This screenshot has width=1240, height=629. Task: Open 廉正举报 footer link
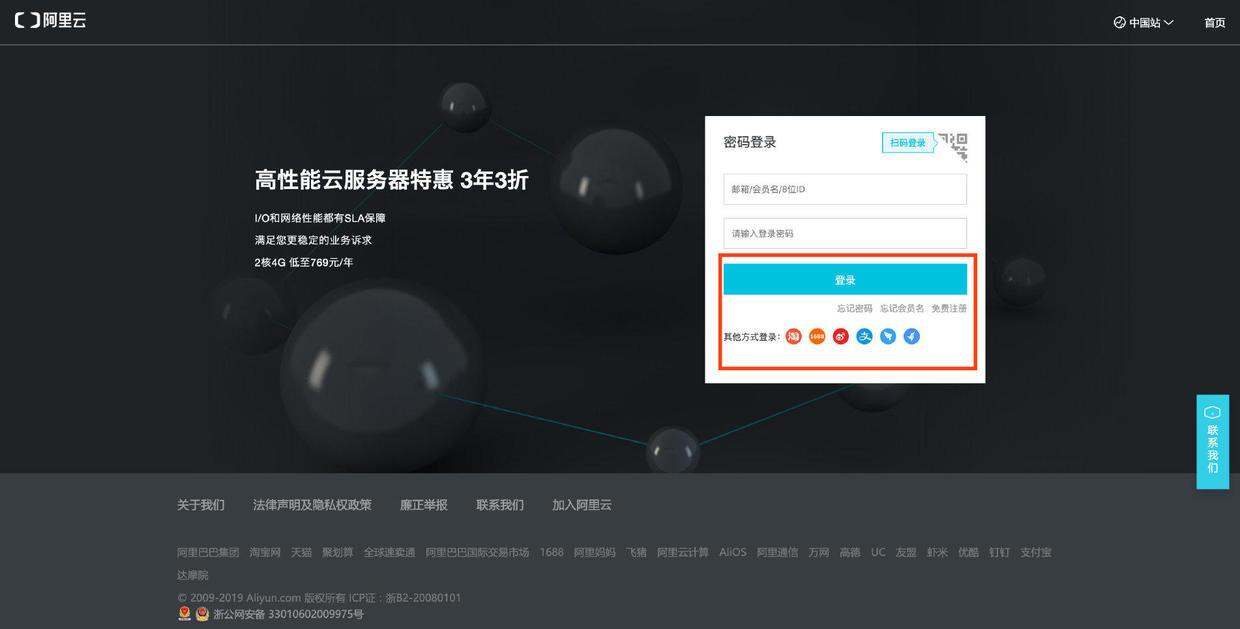(424, 505)
